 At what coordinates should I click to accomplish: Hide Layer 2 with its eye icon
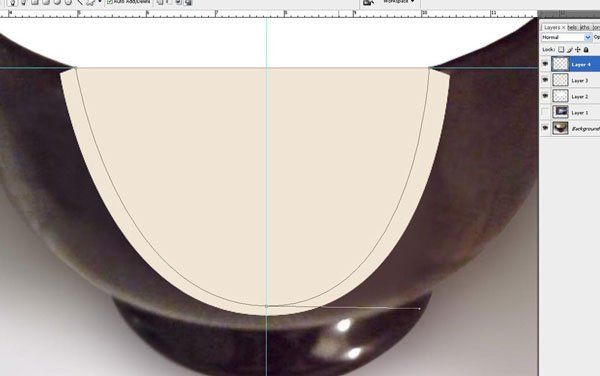tap(545, 96)
